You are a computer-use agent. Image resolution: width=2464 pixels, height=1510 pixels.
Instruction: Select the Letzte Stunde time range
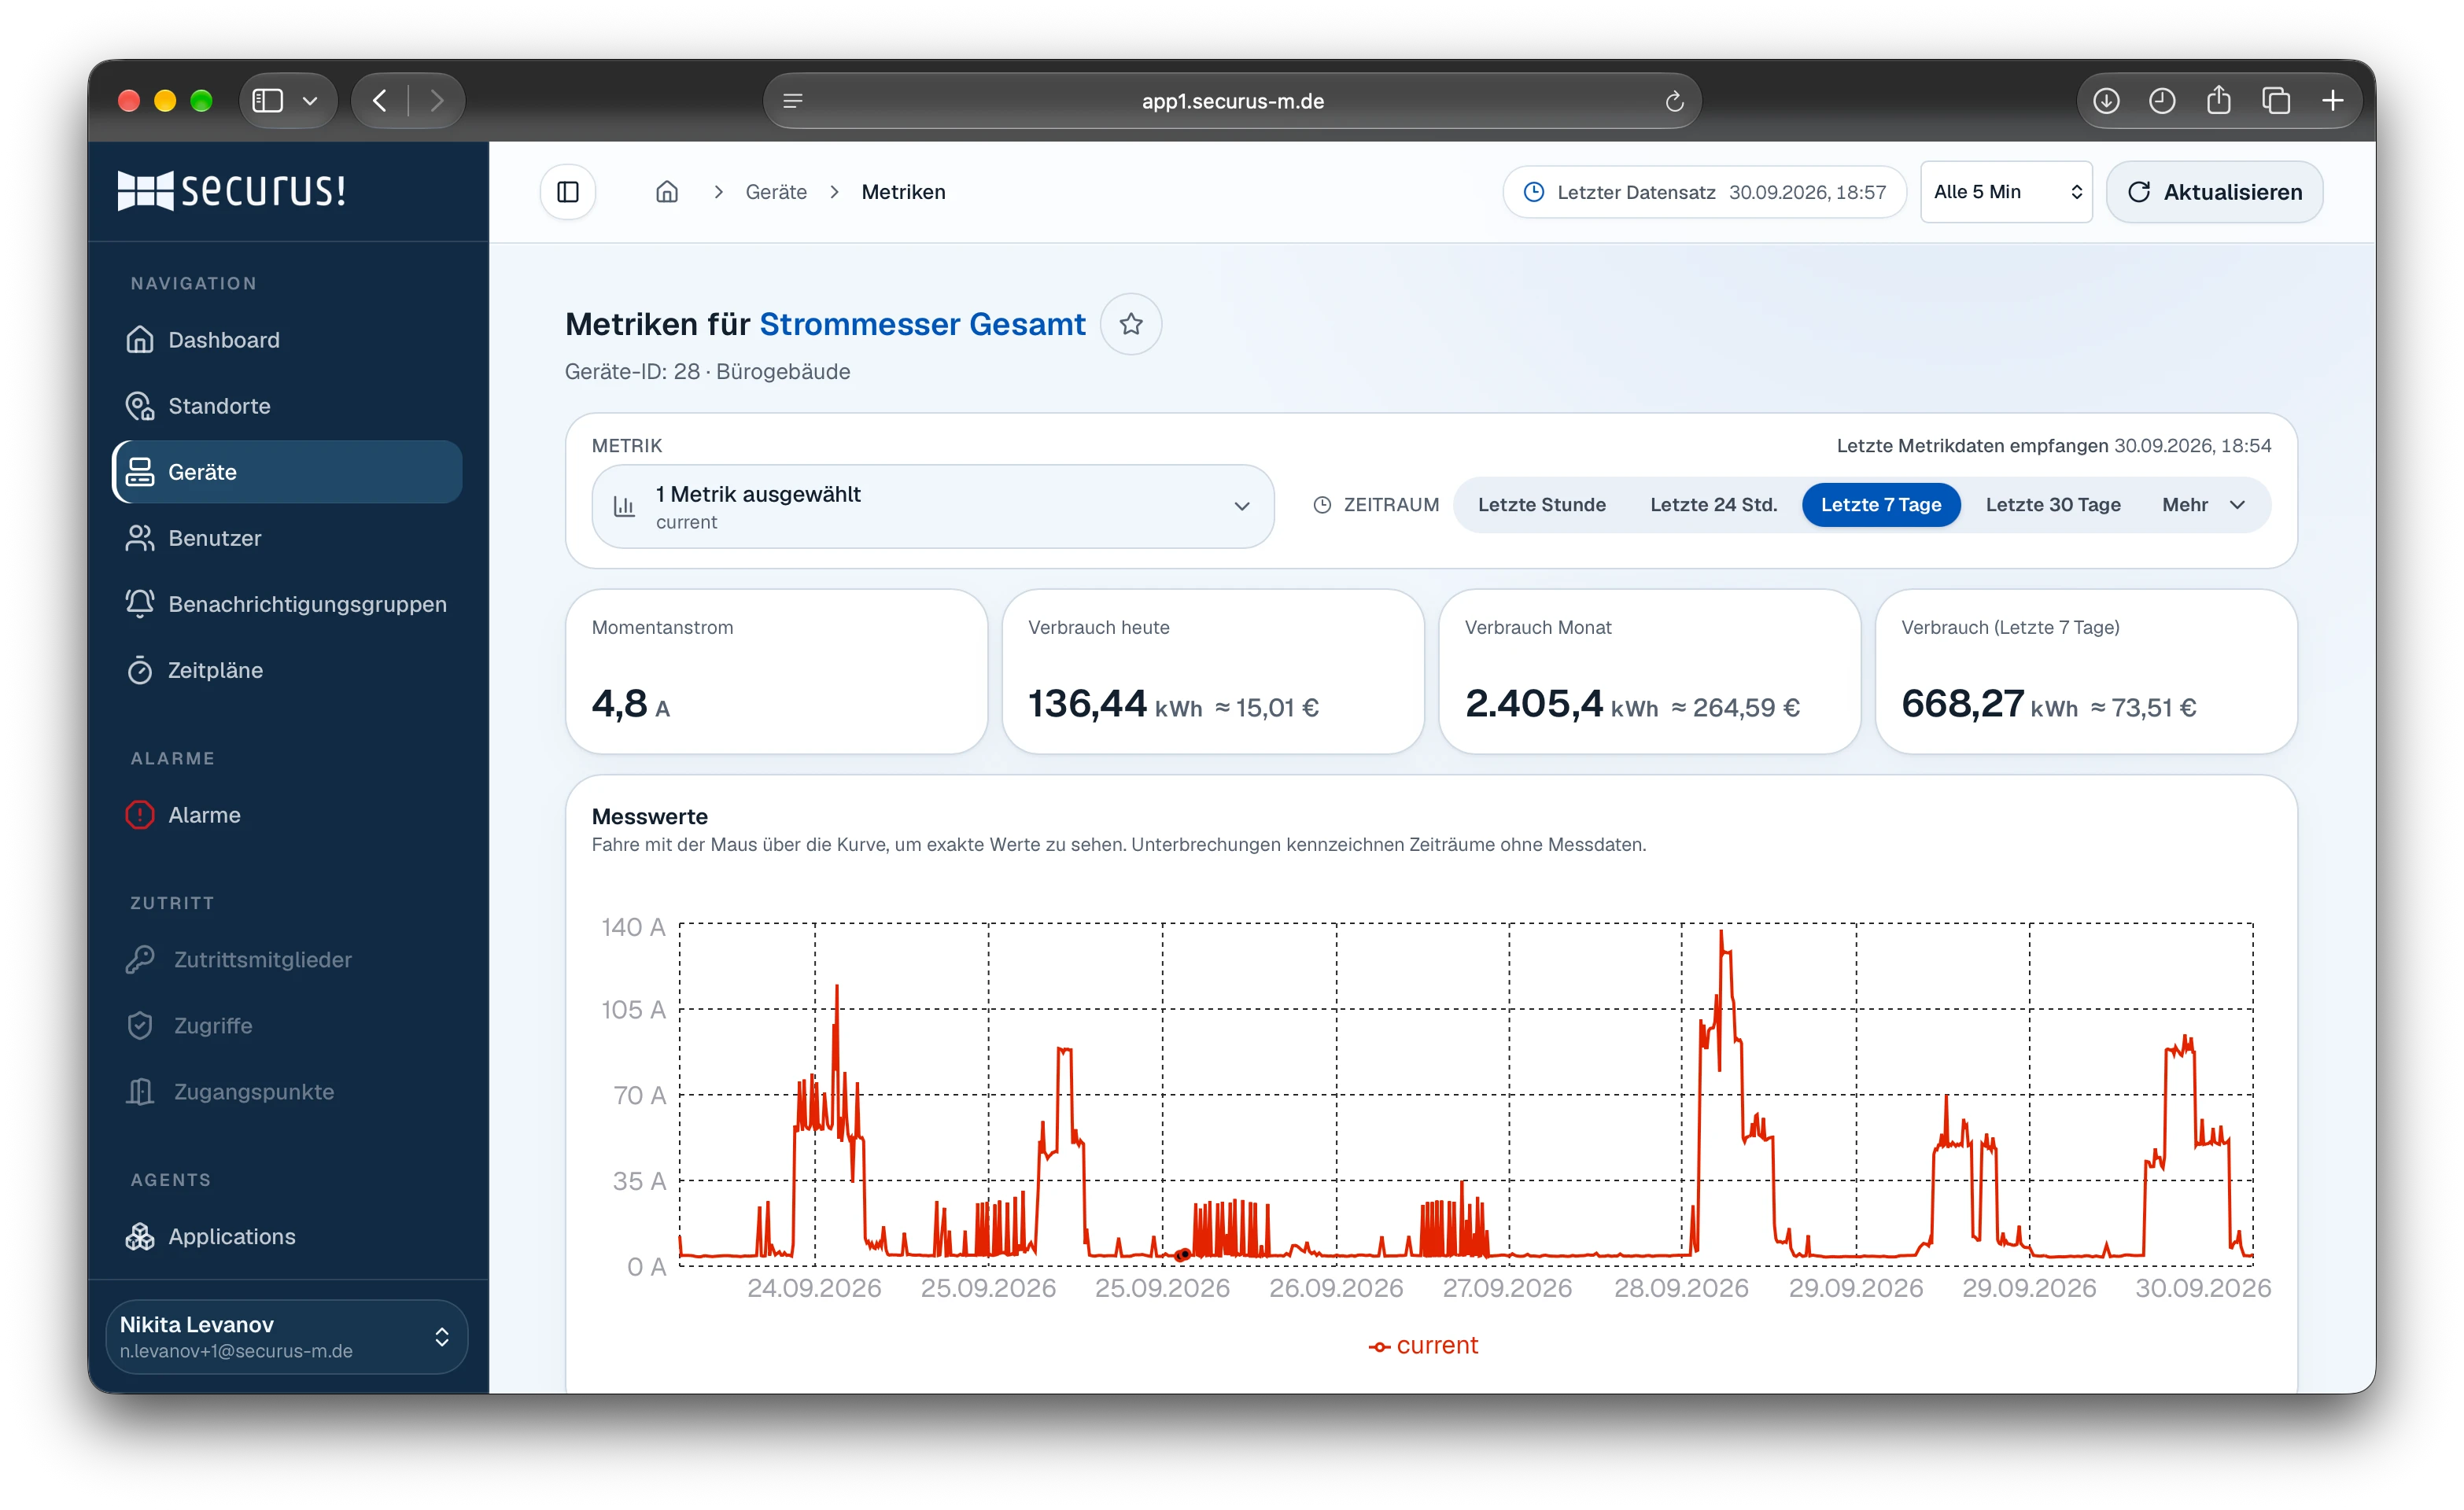click(1541, 505)
